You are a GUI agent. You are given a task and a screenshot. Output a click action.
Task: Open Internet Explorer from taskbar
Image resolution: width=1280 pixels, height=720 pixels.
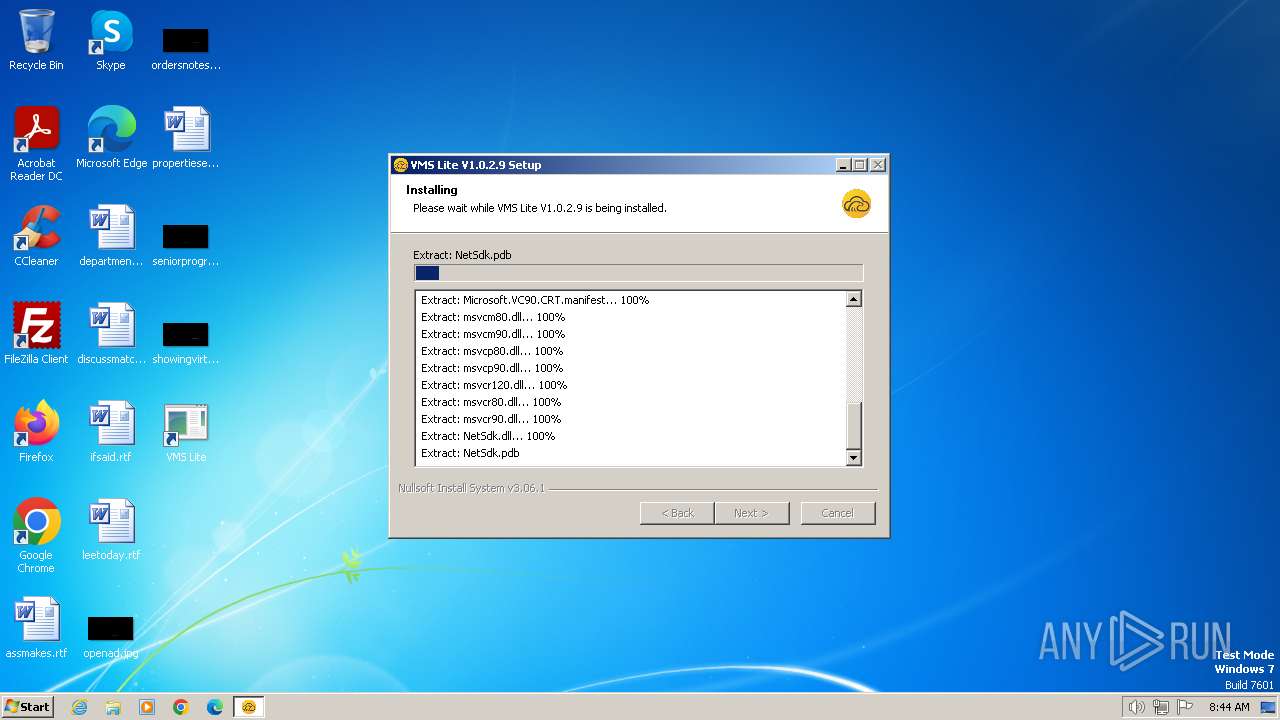79,707
